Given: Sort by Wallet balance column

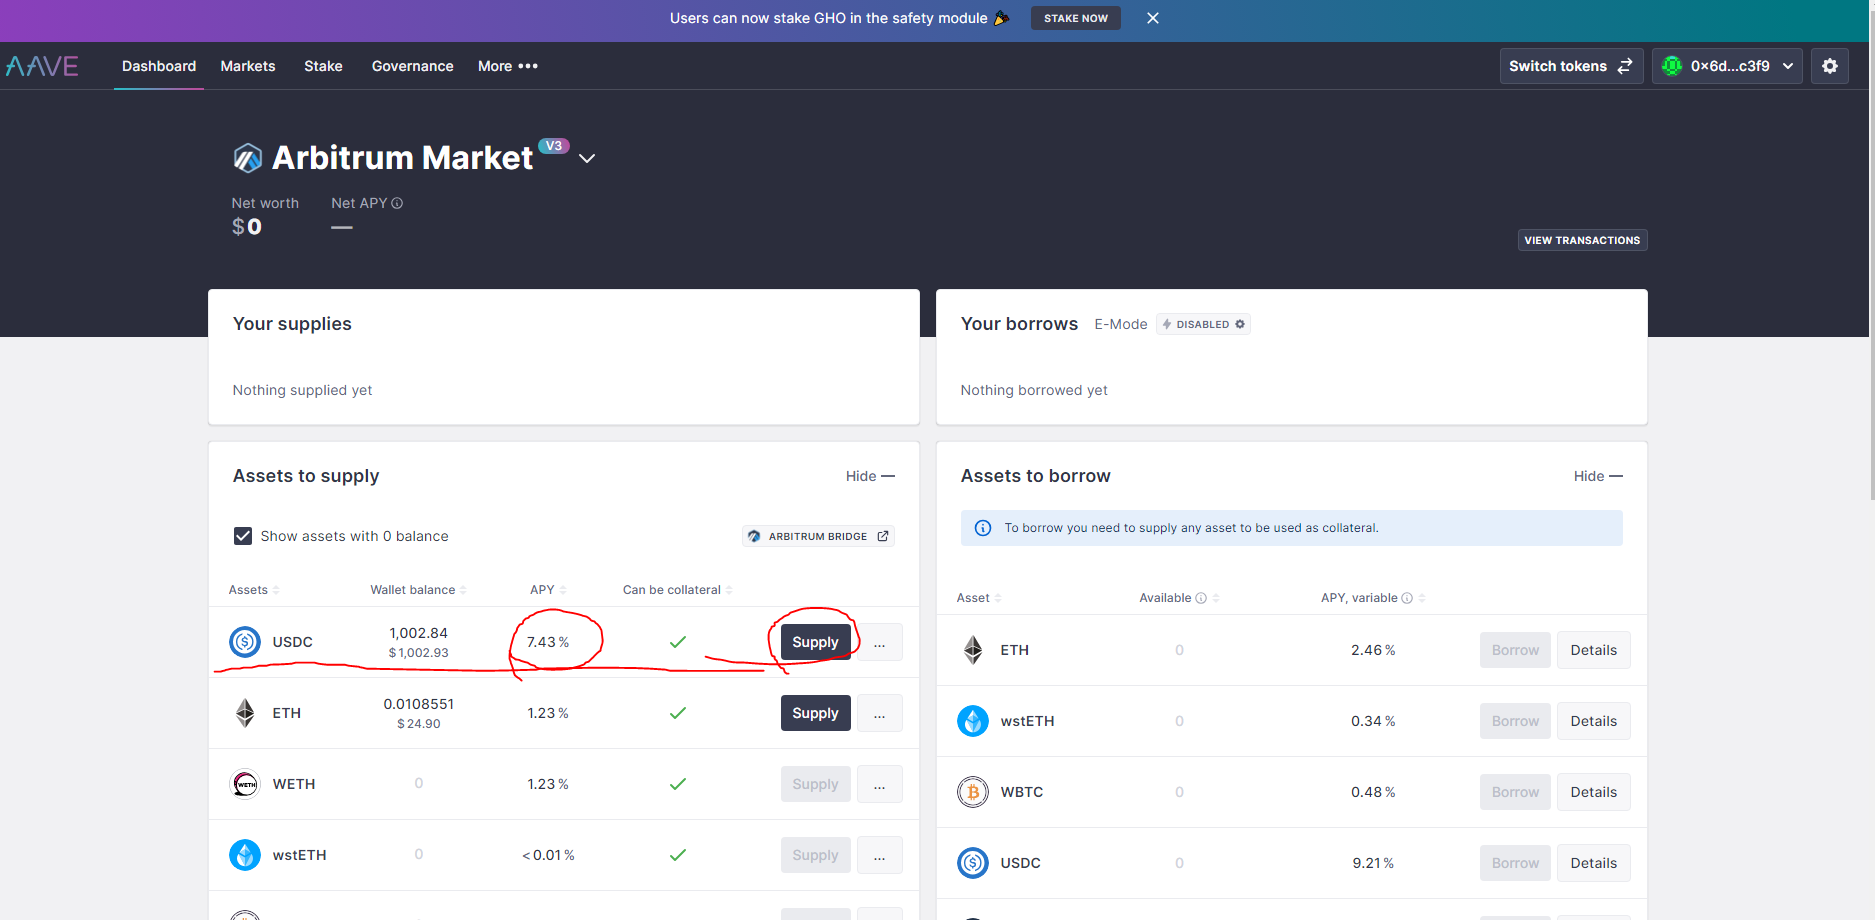Looking at the screenshot, I should click(x=418, y=590).
